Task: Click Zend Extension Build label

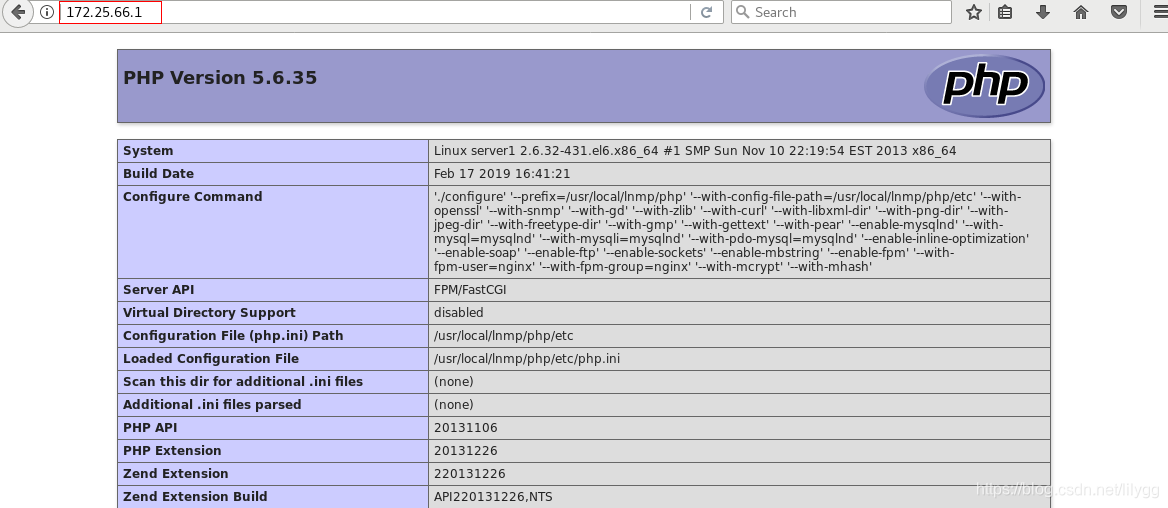Action: 195,497
